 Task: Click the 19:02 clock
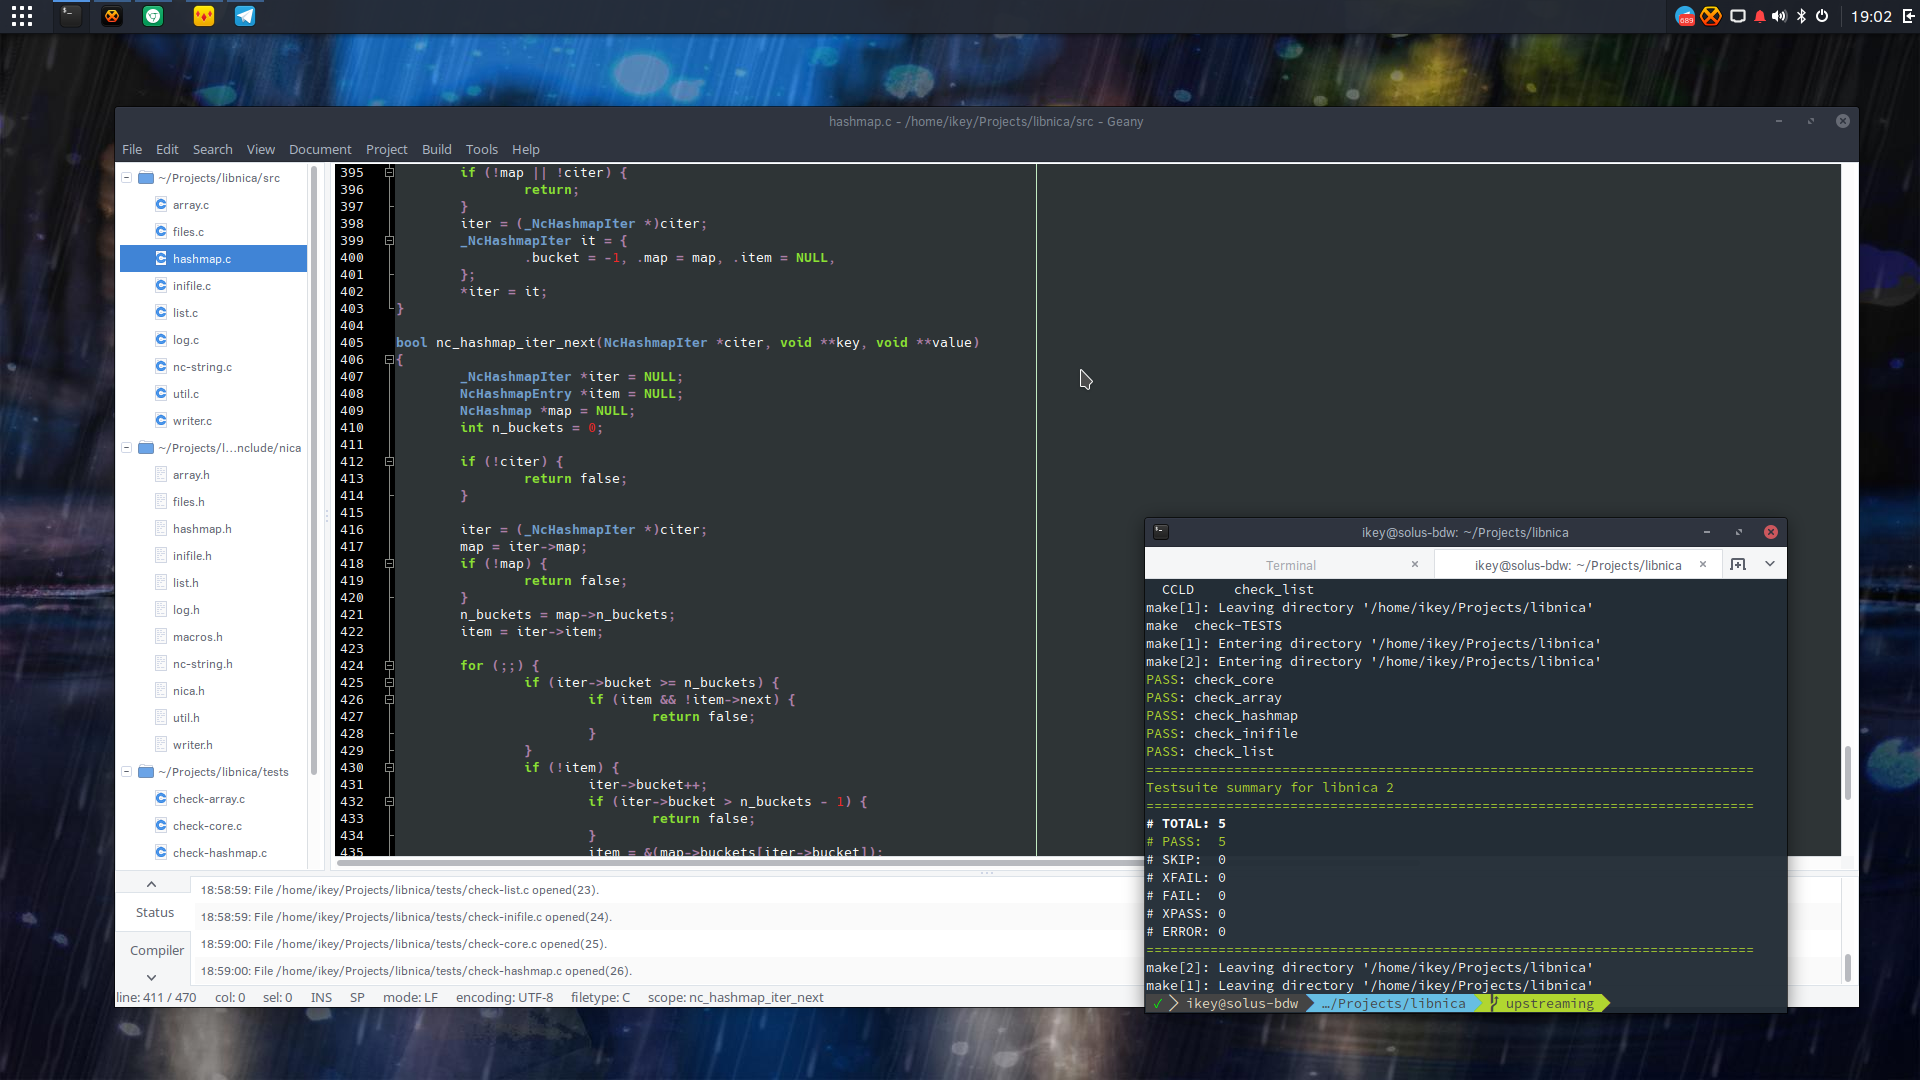click(1871, 16)
